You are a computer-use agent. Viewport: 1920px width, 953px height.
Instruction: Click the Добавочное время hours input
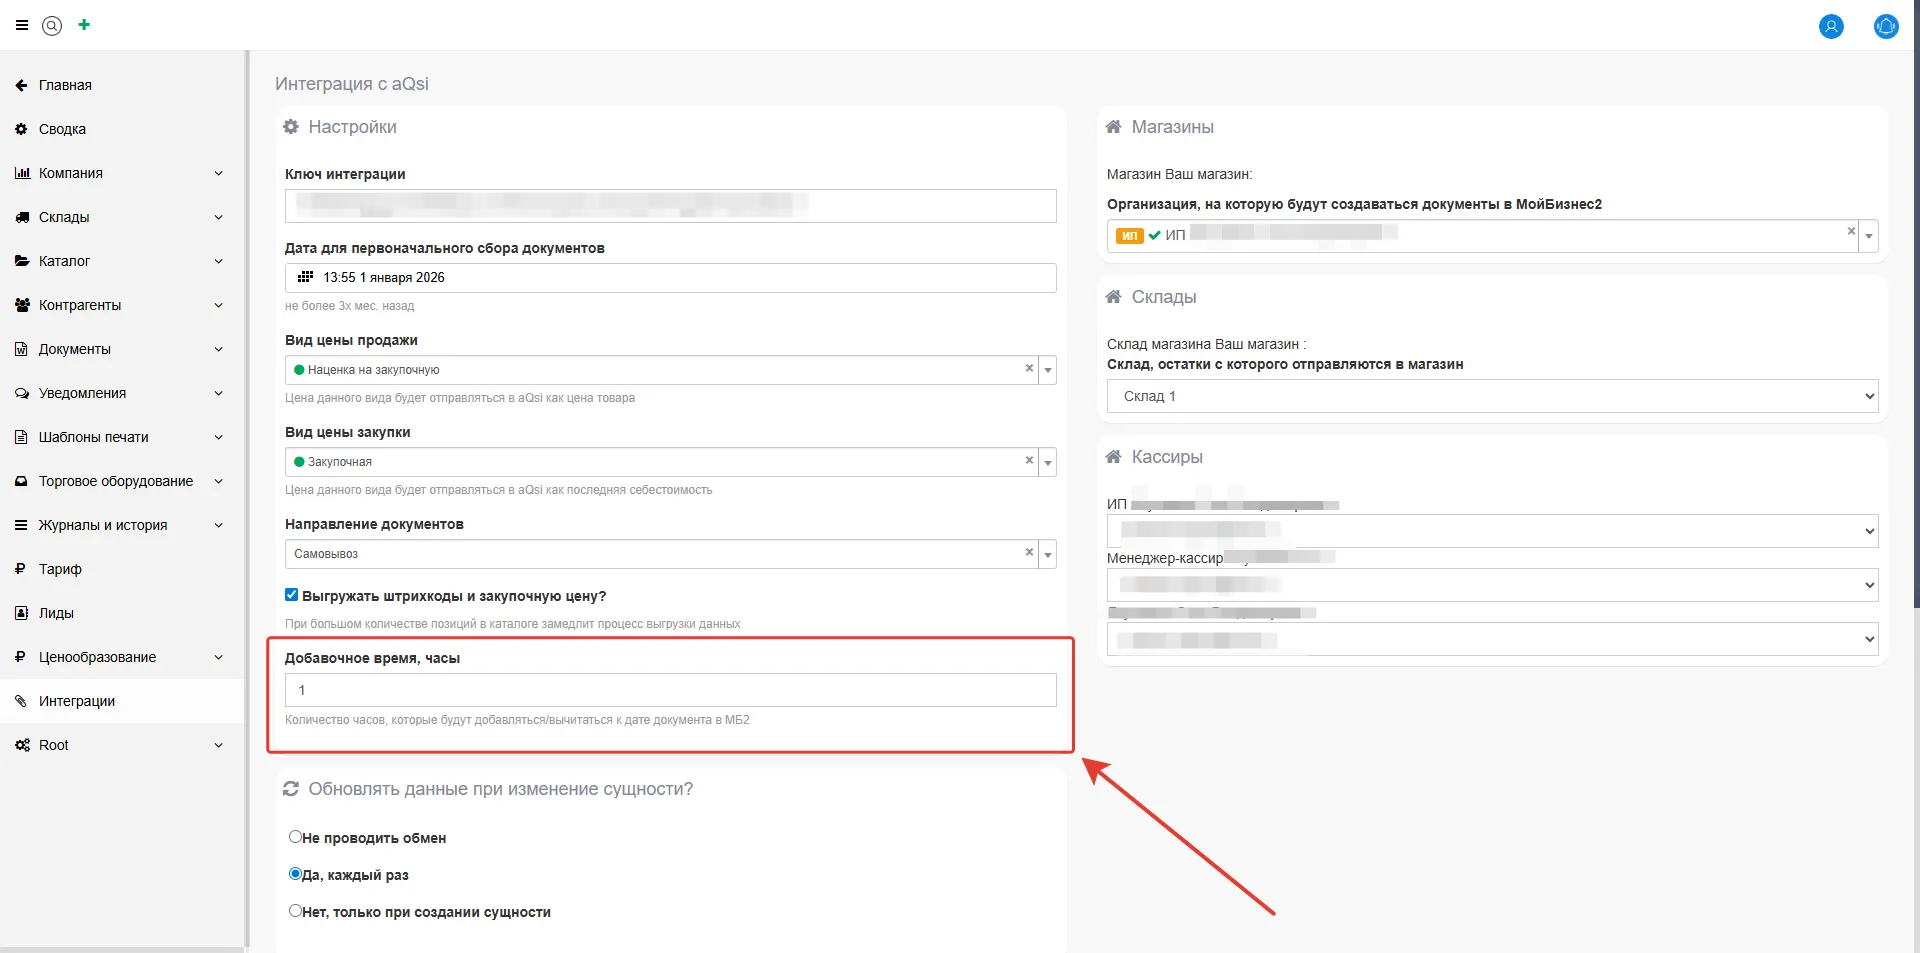click(670, 690)
